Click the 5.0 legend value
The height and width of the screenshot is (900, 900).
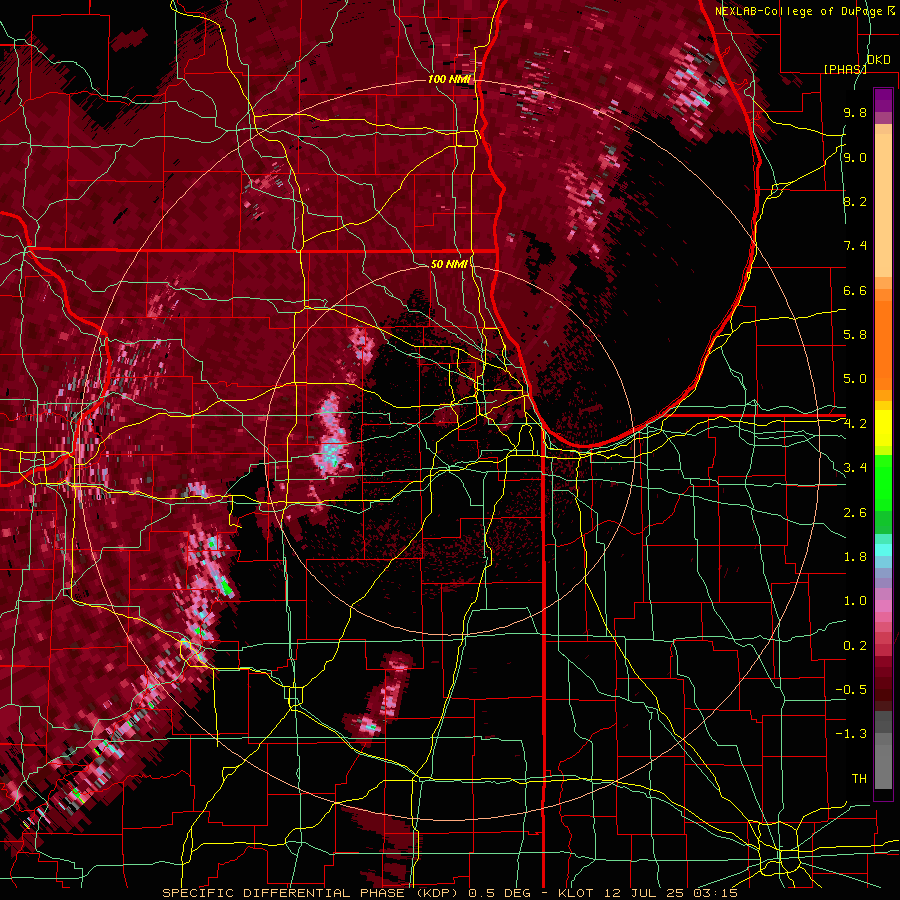click(x=855, y=379)
